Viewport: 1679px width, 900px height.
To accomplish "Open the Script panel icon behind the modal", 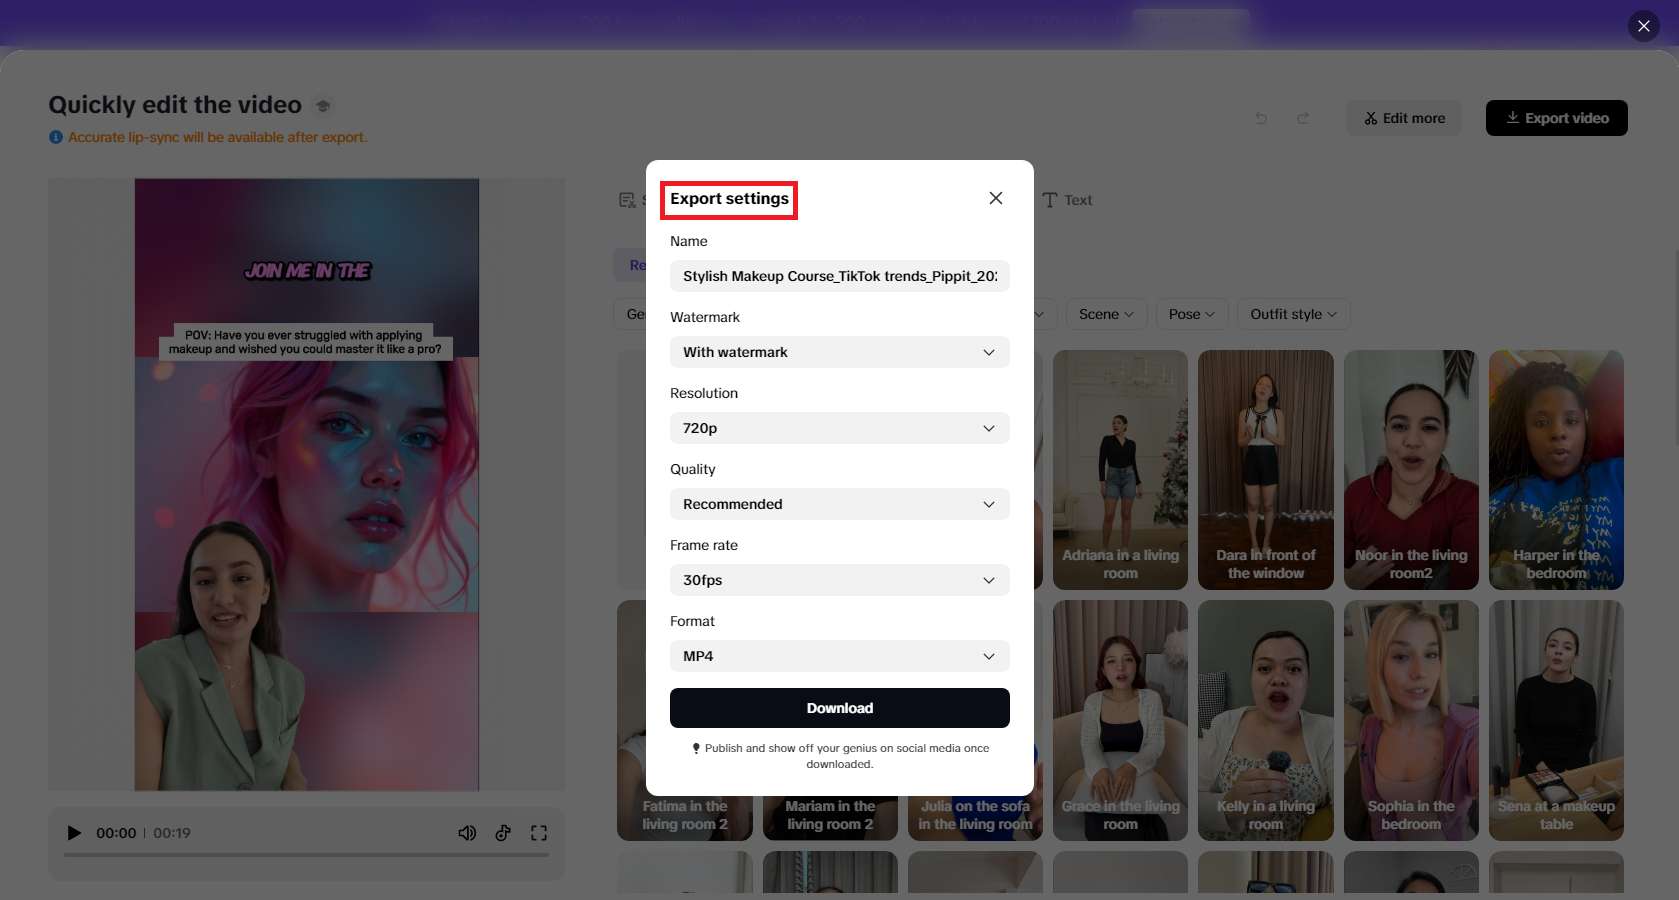I will pyautogui.click(x=627, y=199).
